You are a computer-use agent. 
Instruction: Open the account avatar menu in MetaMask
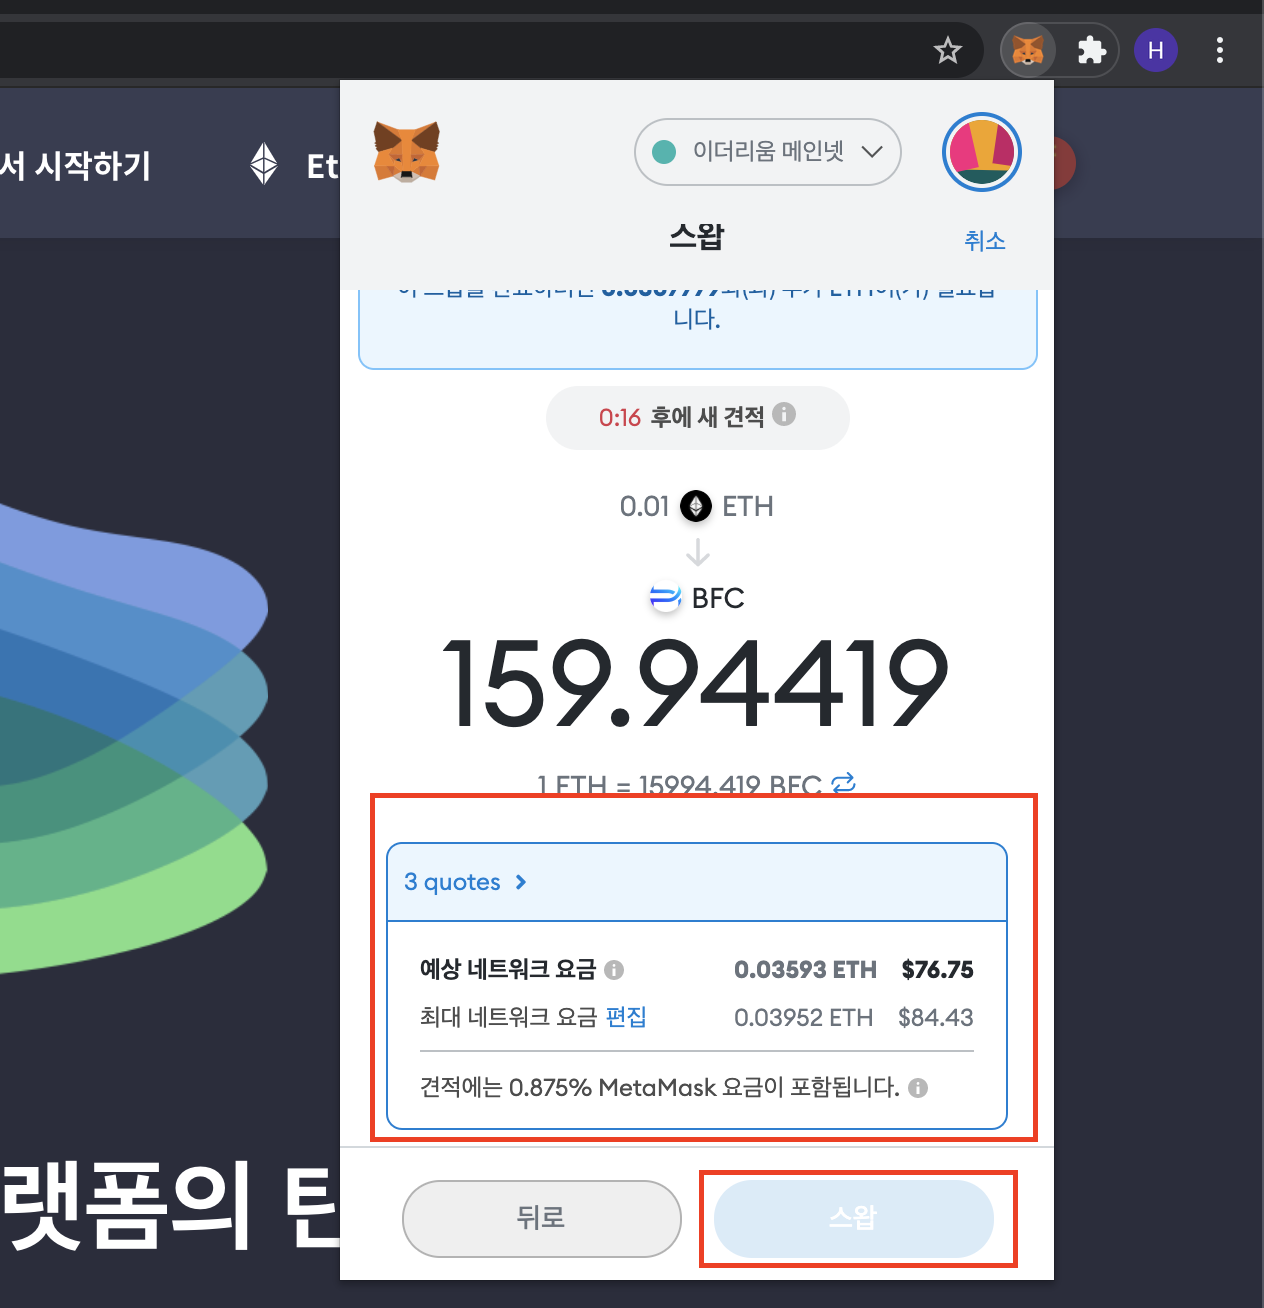click(982, 152)
